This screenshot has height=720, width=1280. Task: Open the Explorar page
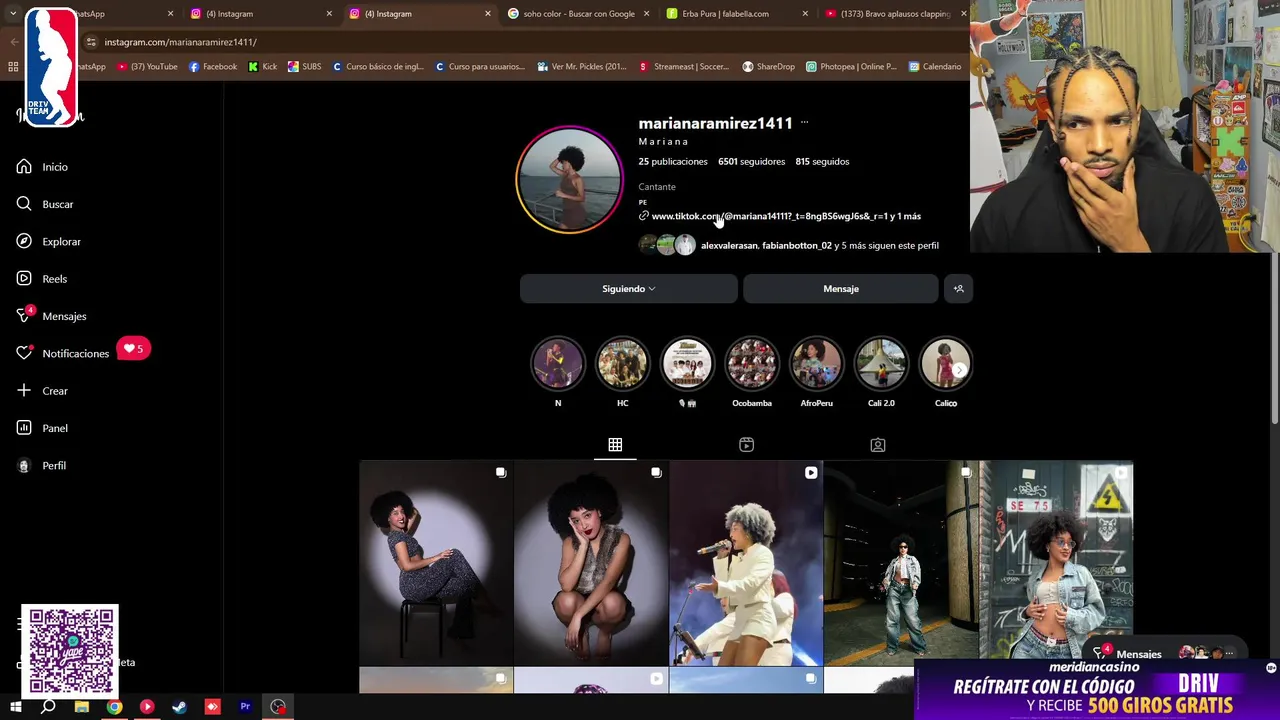tap(48, 242)
